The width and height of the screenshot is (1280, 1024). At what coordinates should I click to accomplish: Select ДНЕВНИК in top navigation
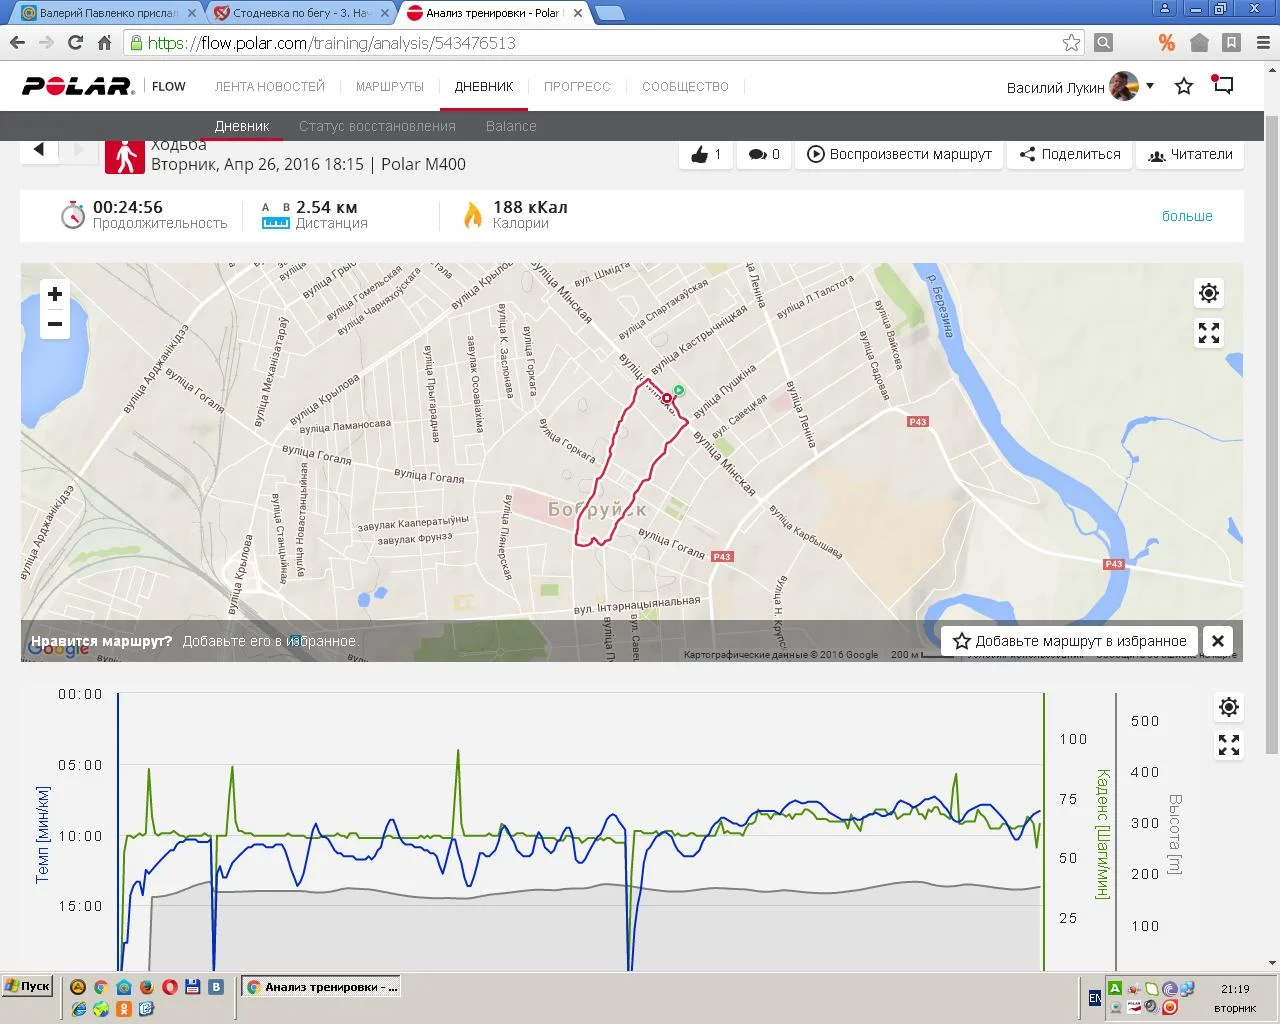(x=484, y=87)
